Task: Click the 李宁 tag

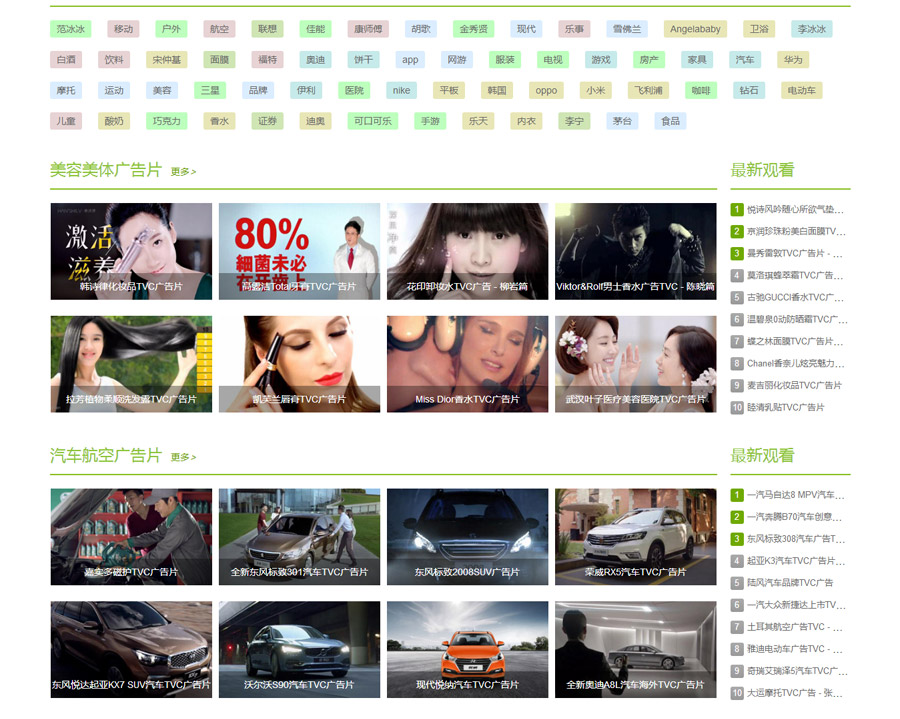Action: click(574, 121)
